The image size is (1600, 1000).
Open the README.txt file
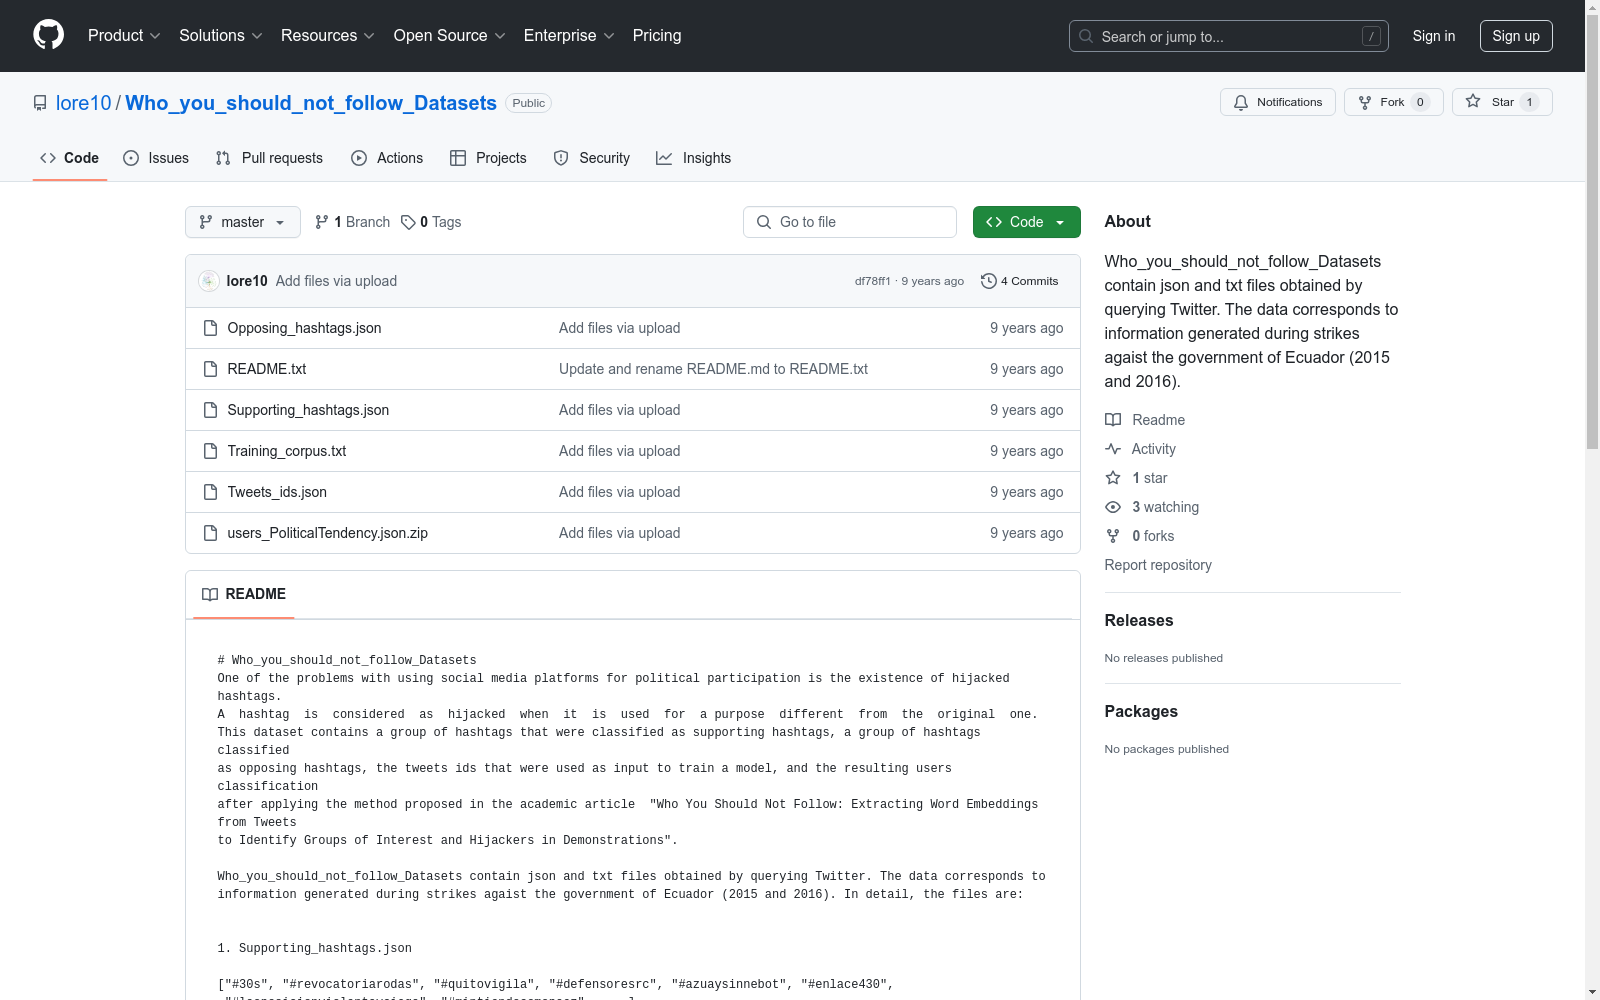click(267, 369)
